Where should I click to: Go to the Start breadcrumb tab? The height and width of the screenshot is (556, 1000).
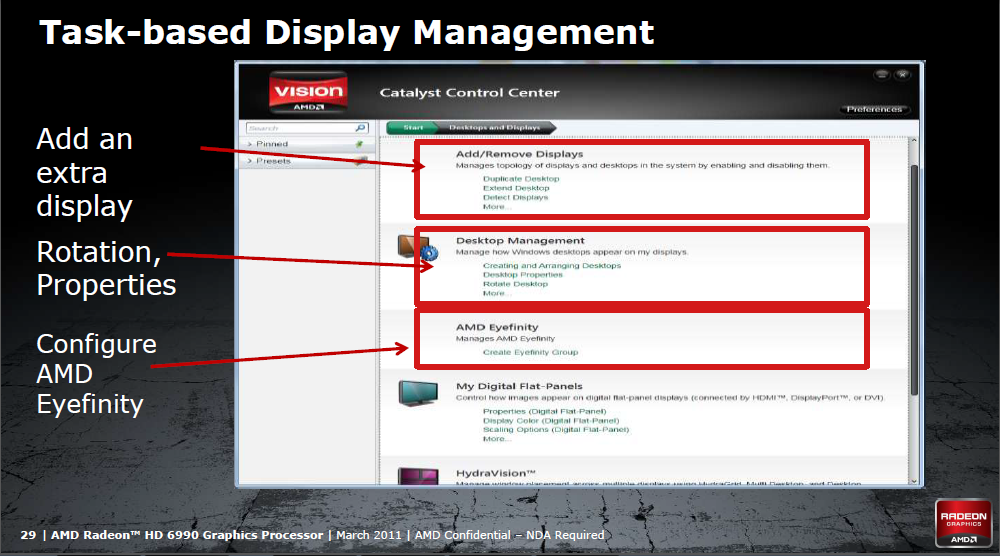pos(412,128)
